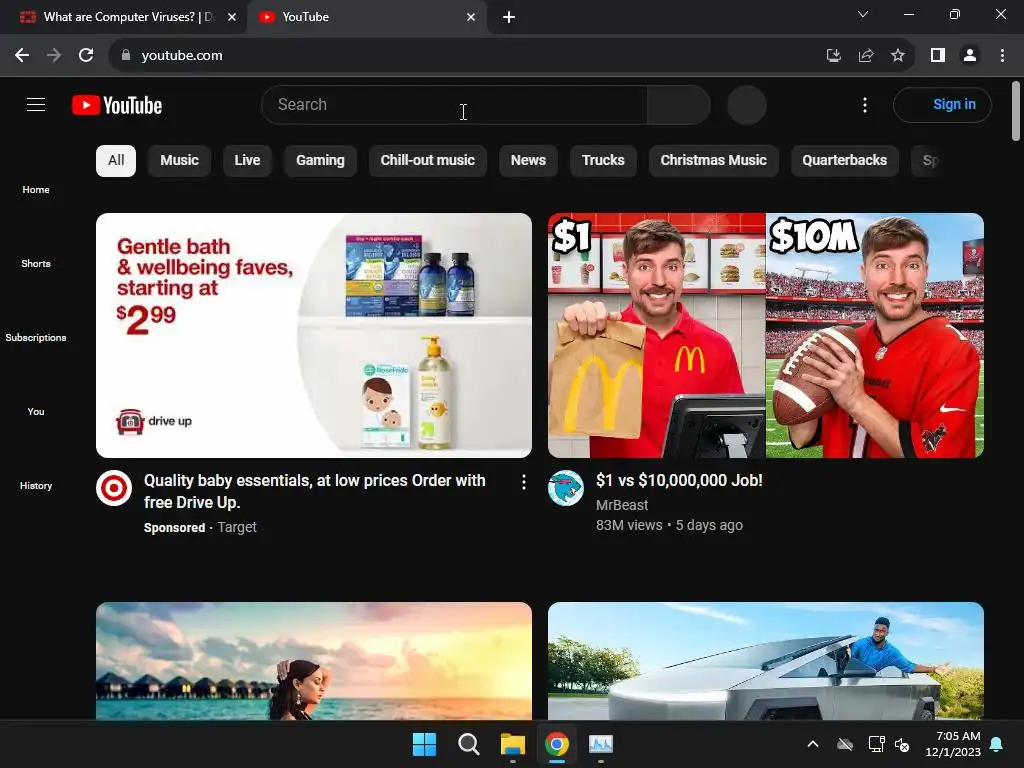Screen dimensions: 1024x768
Task: Open the Target channel avatar
Action: point(114,488)
